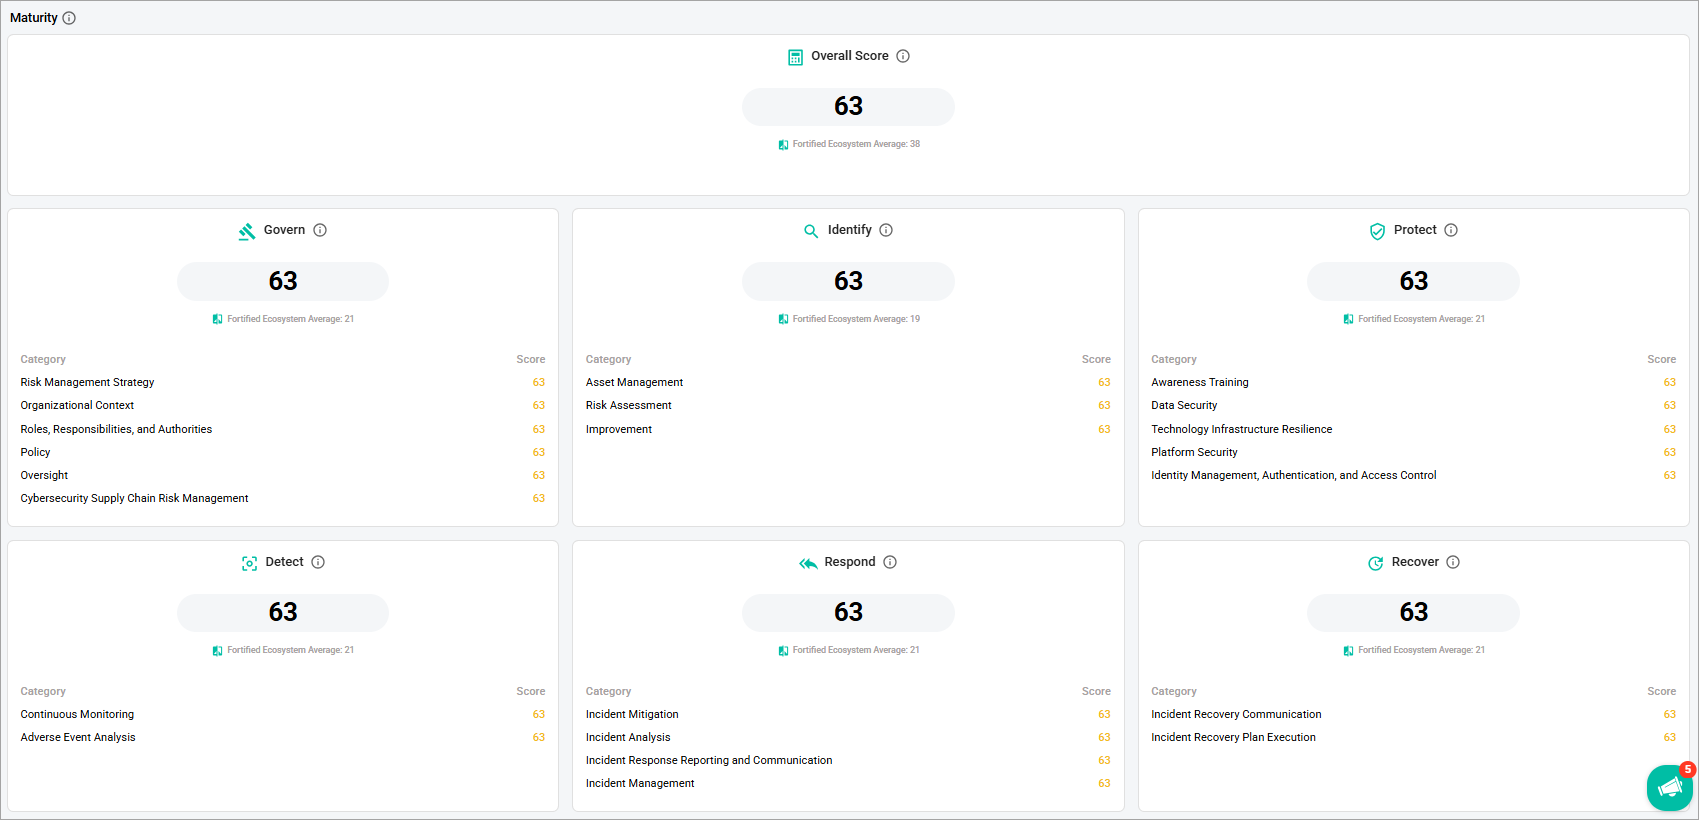Click the Govern score 63 pill
1699x820 pixels.
point(283,281)
